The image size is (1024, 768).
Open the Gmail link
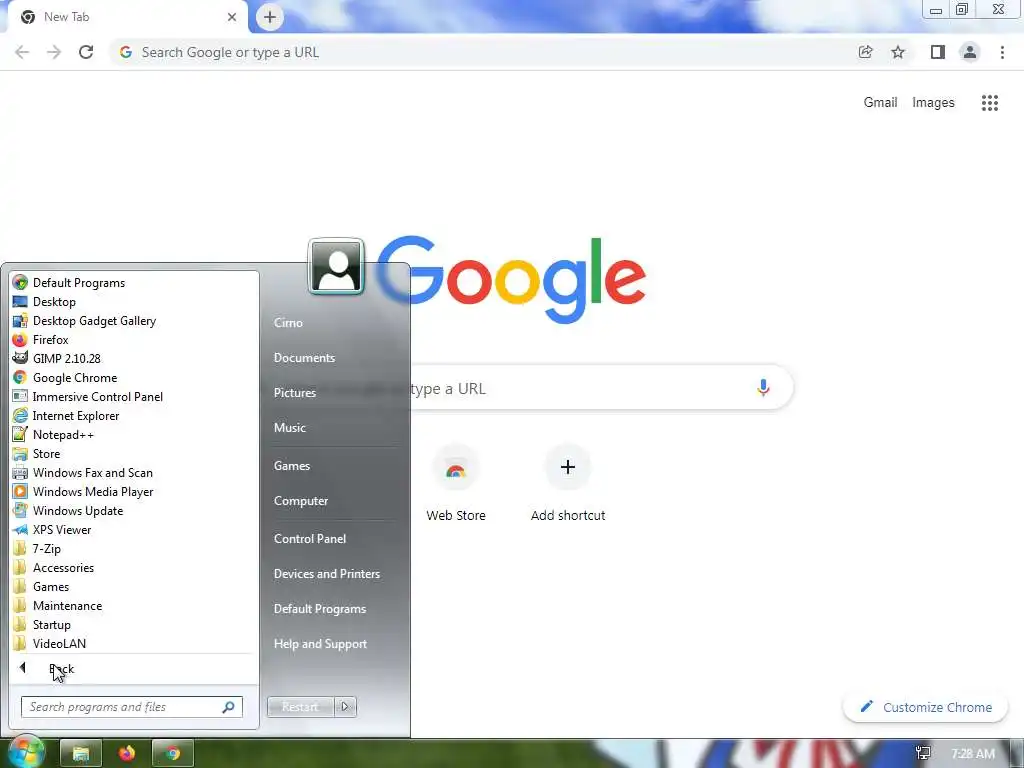(880, 103)
